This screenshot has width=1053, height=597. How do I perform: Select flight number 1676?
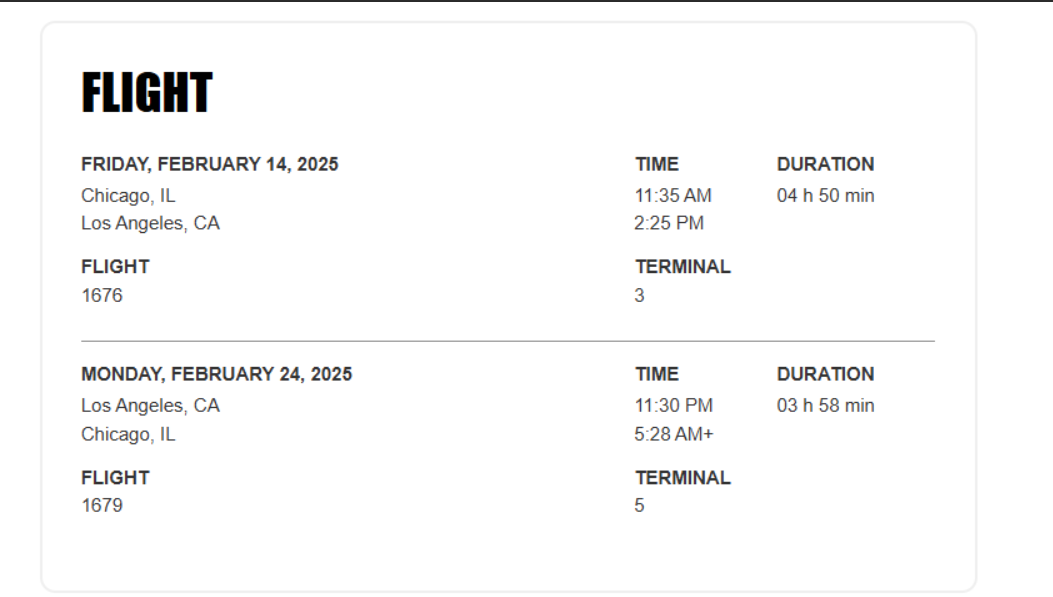[102, 295]
